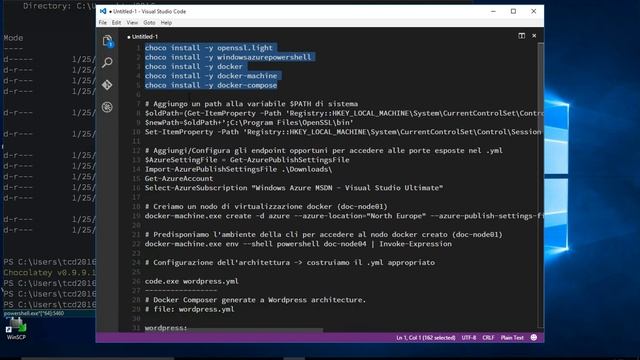Click the 'Get-AzureAccount' line

click(x=179, y=179)
